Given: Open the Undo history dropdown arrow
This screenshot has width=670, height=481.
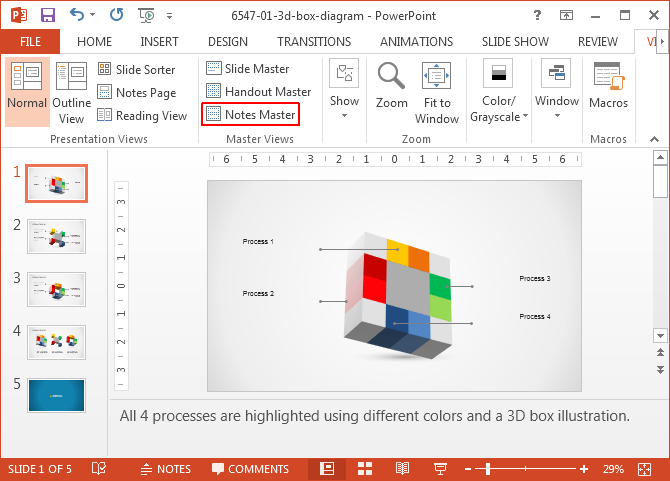Looking at the screenshot, I should [93, 15].
